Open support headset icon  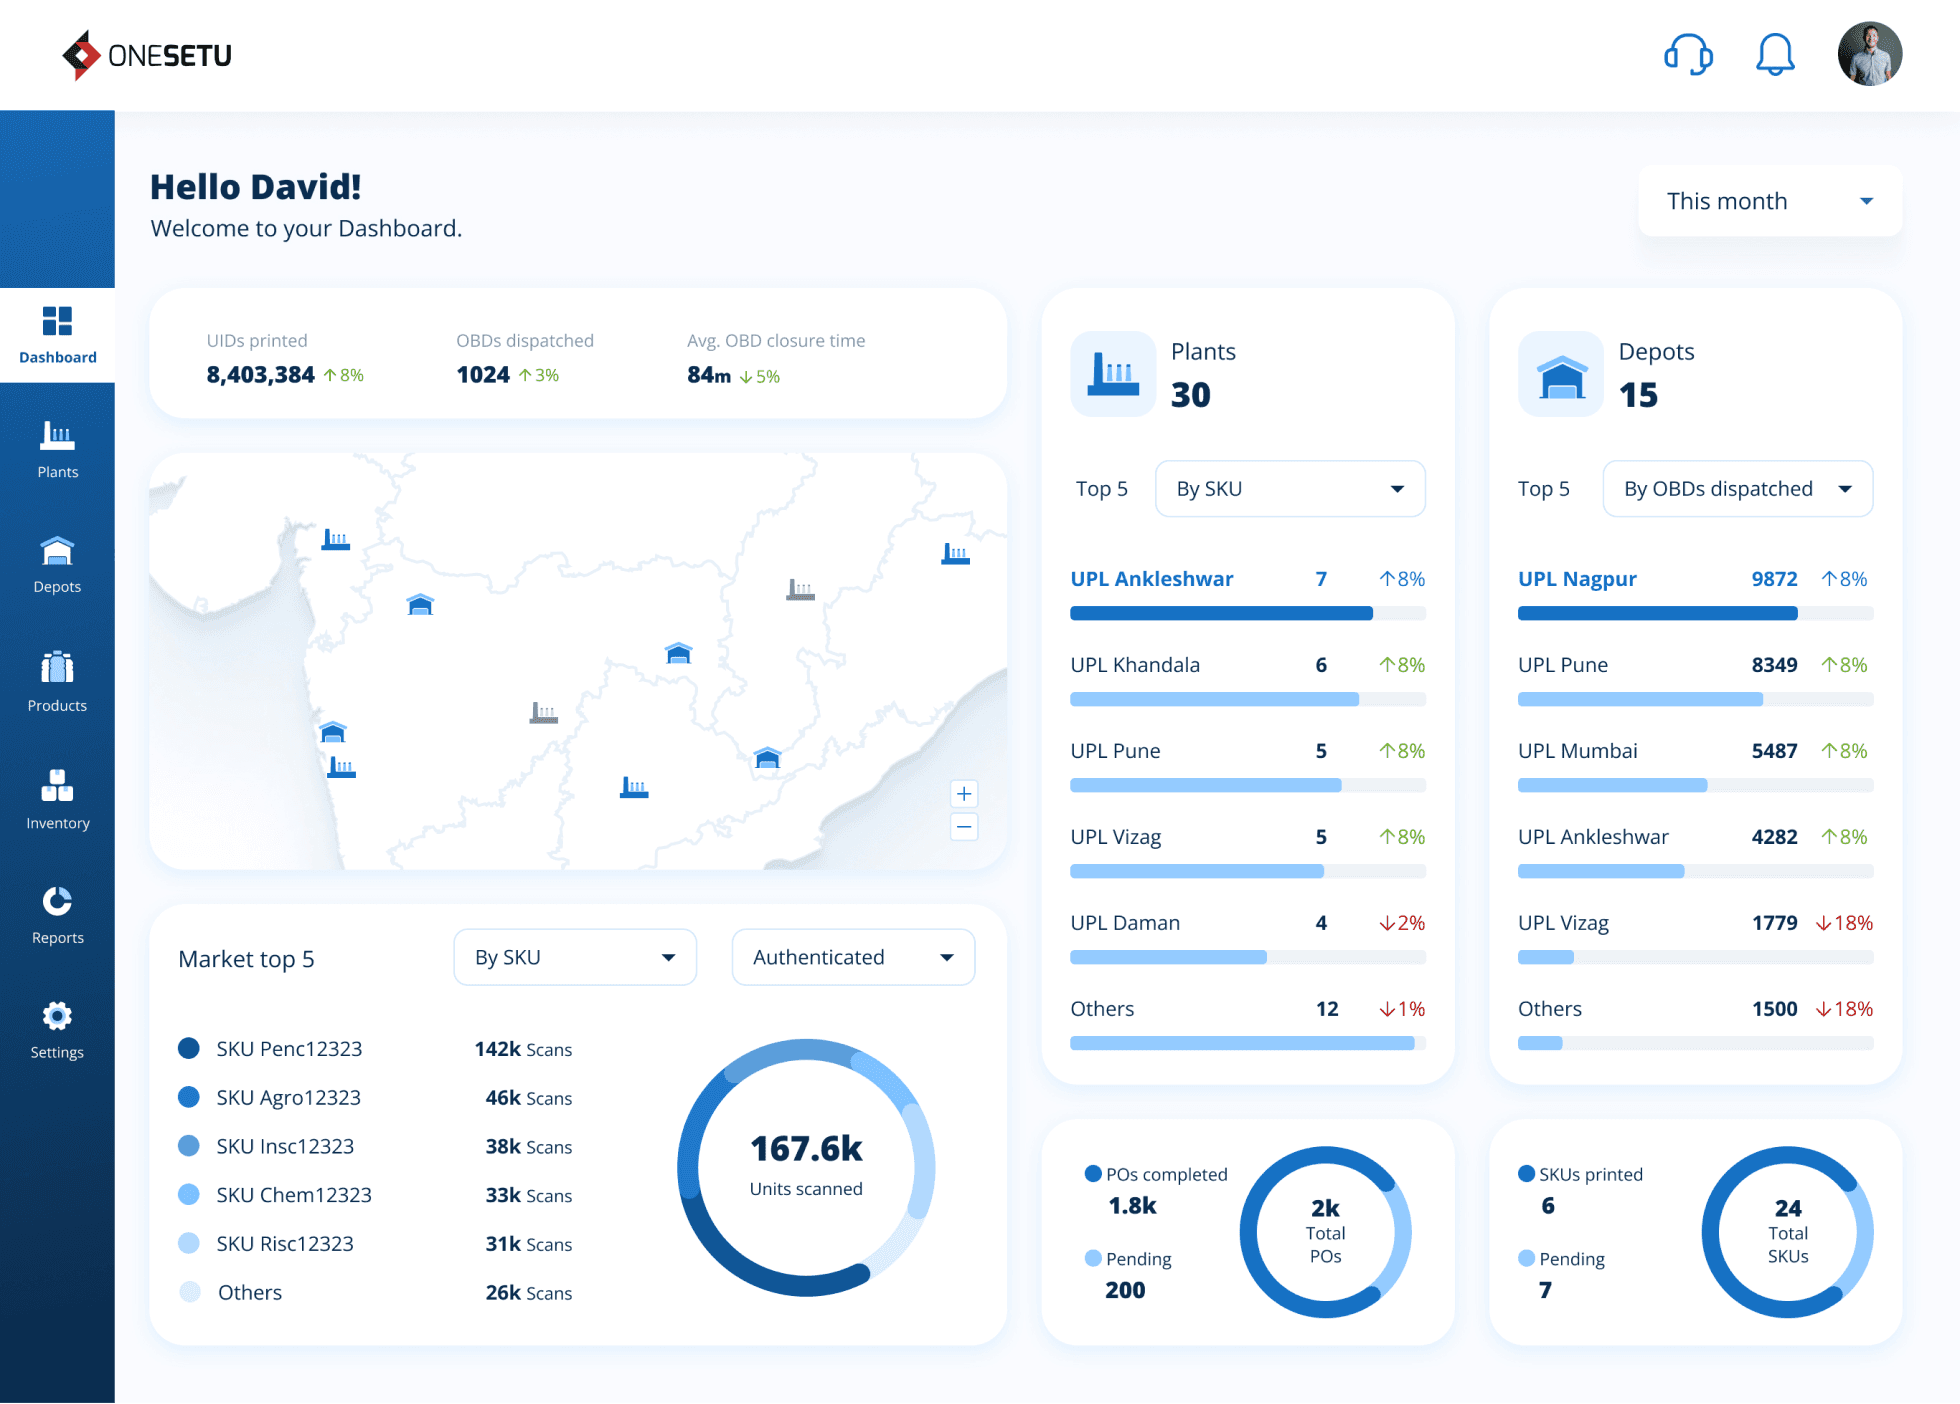click(1688, 54)
